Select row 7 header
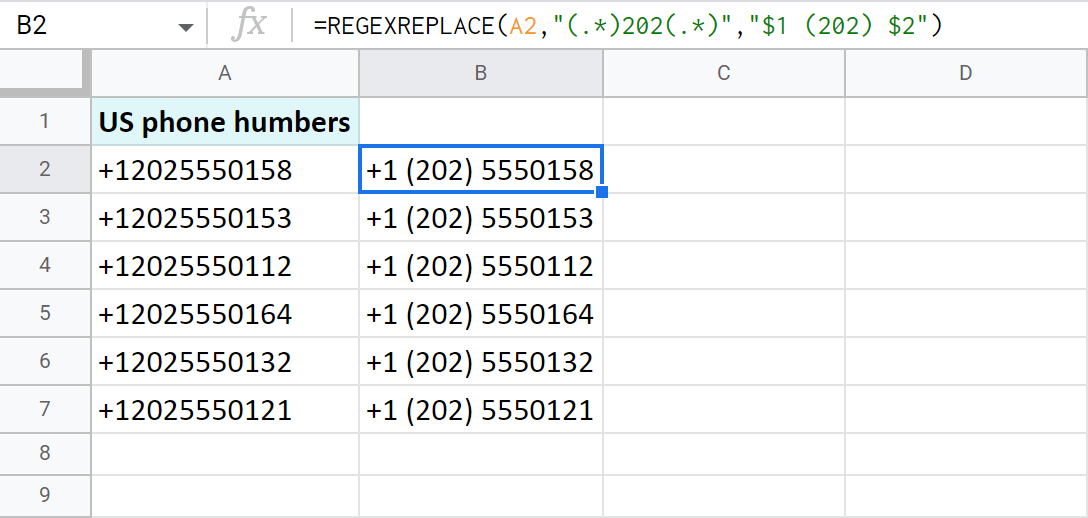 click(45, 409)
